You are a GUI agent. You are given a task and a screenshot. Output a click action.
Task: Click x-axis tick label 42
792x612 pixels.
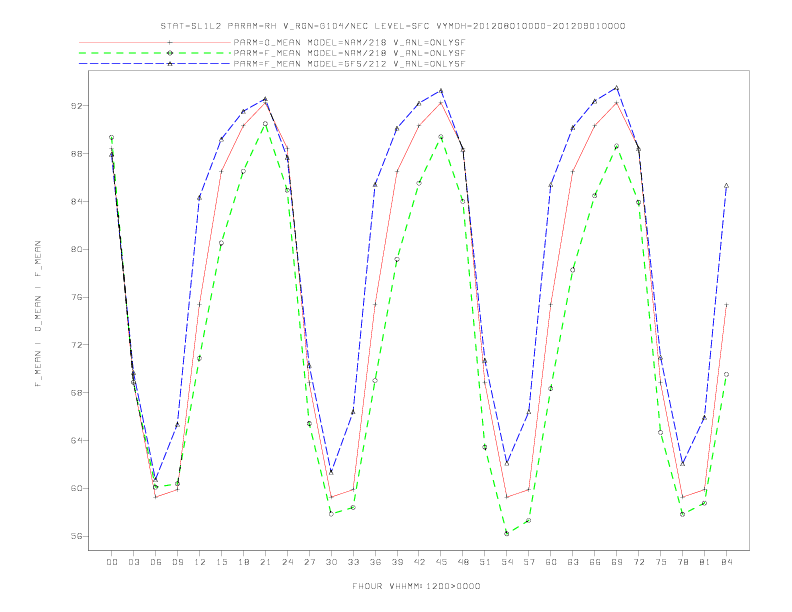click(x=419, y=562)
